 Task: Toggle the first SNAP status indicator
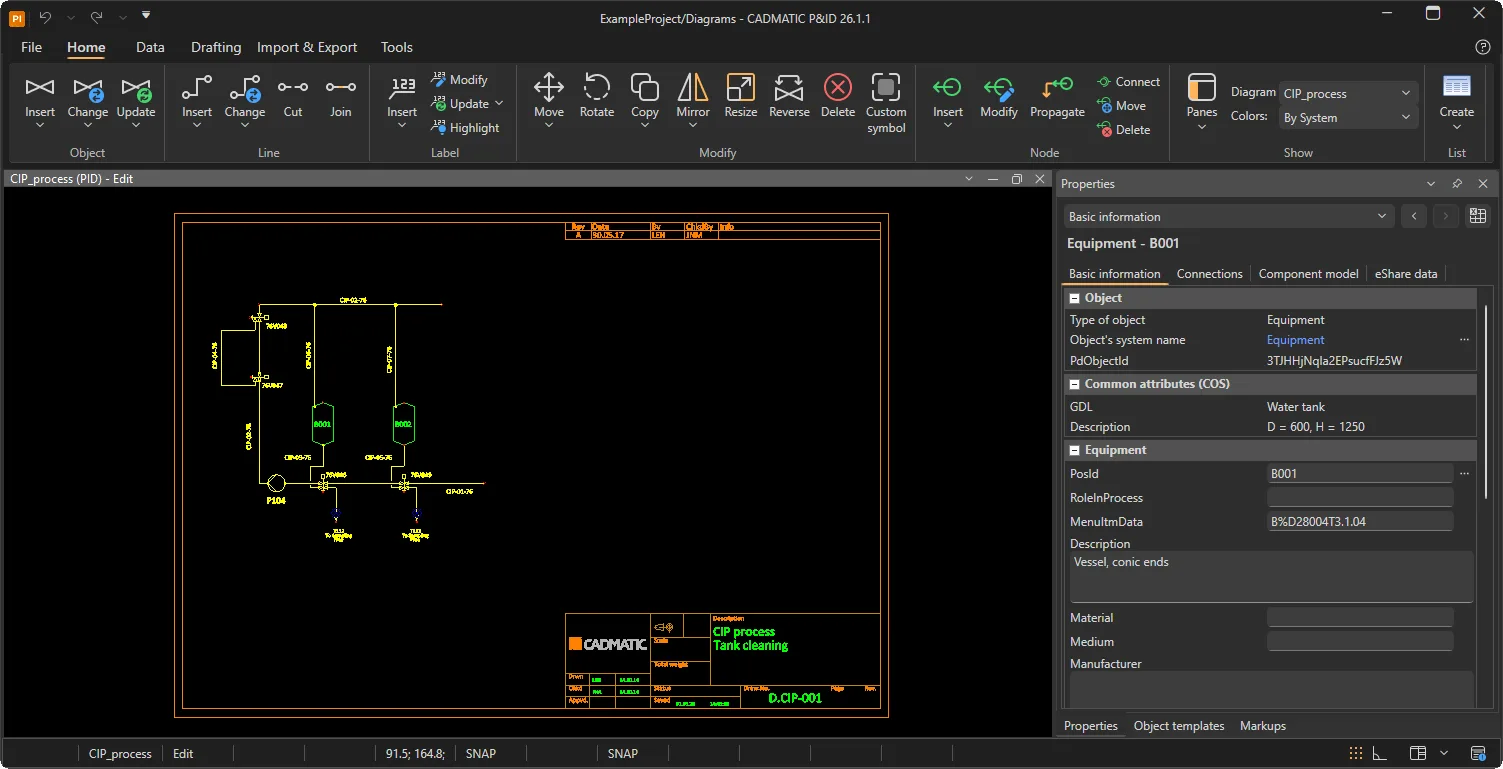coord(481,753)
